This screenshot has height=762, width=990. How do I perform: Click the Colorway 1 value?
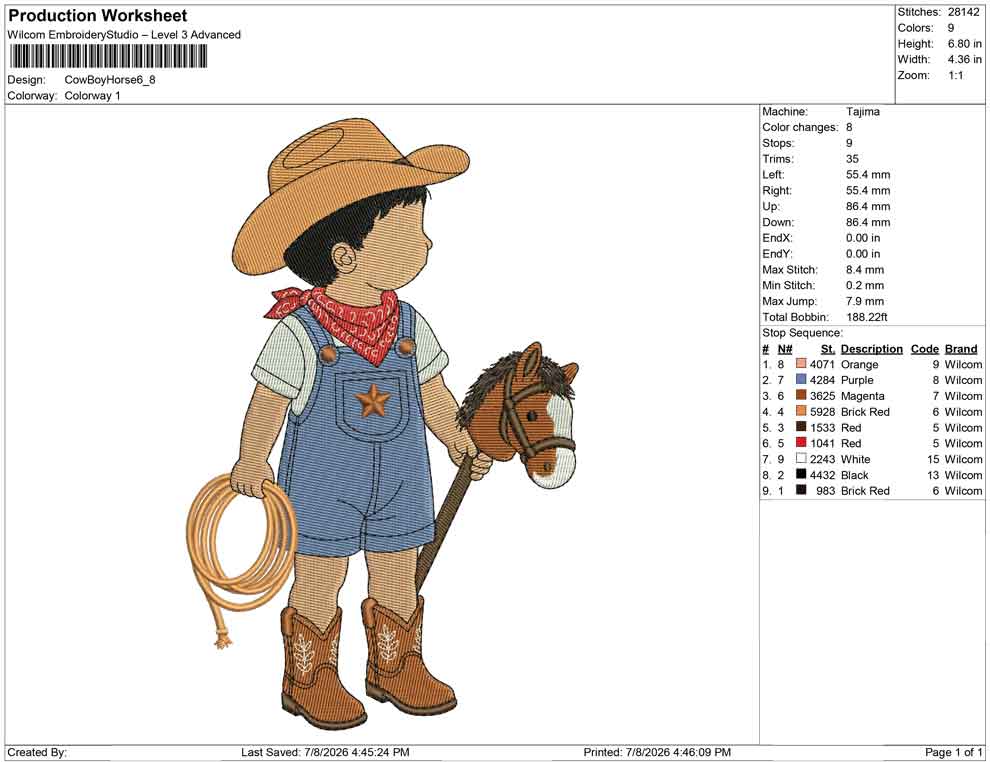92,96
